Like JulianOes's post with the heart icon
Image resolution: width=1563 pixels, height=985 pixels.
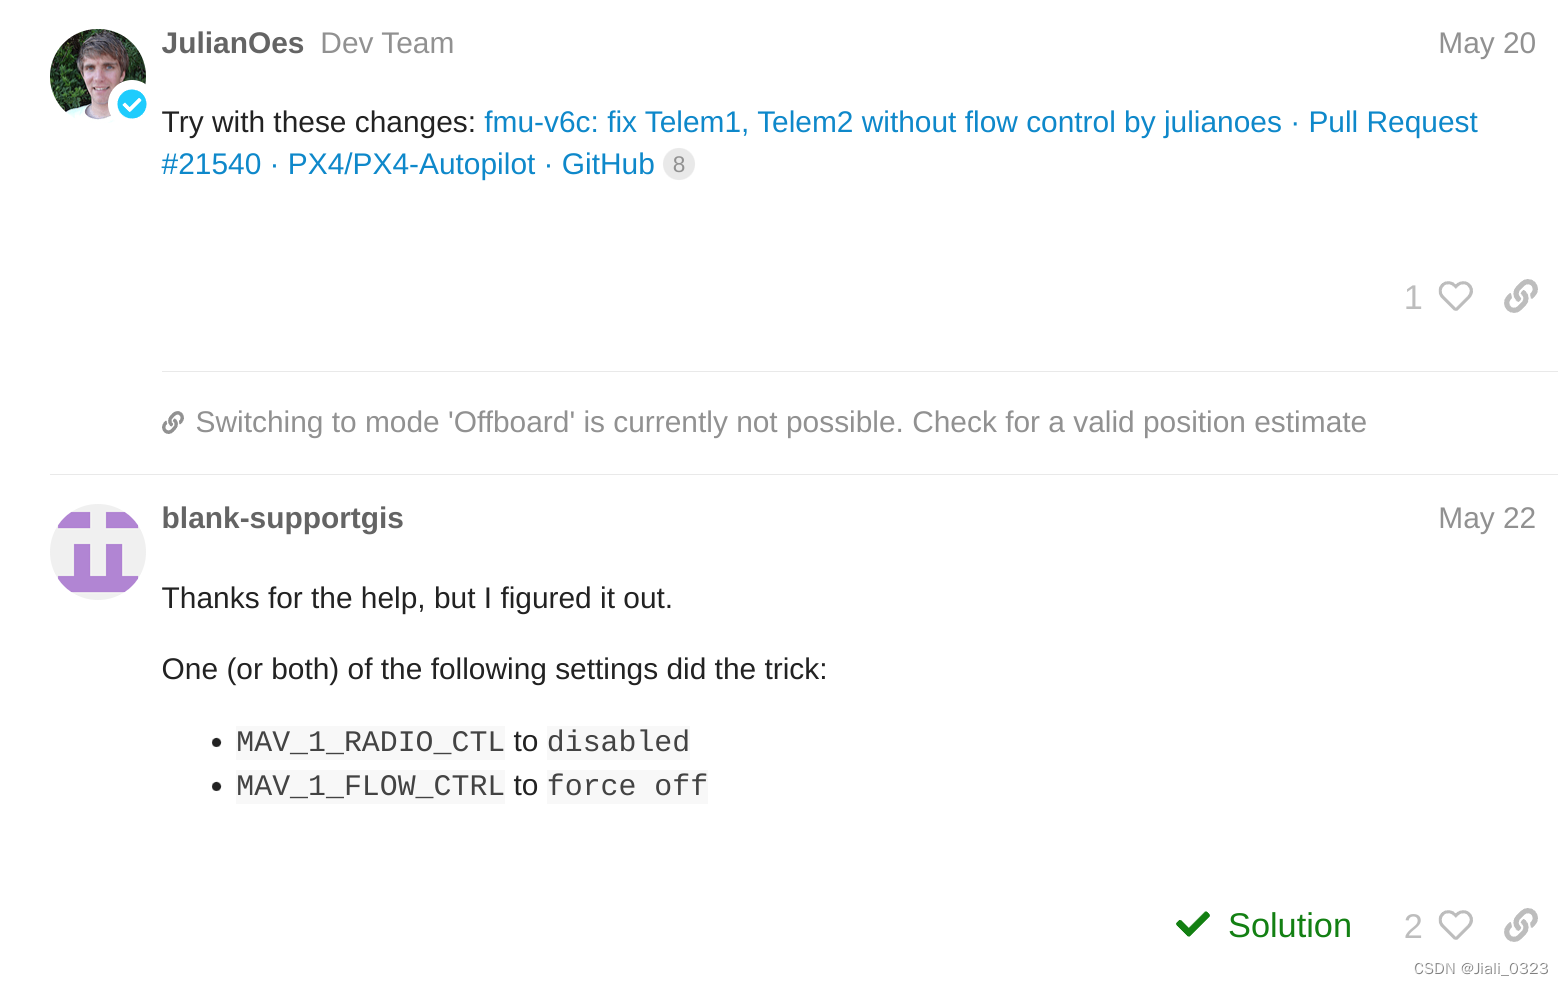(1454, 296)
